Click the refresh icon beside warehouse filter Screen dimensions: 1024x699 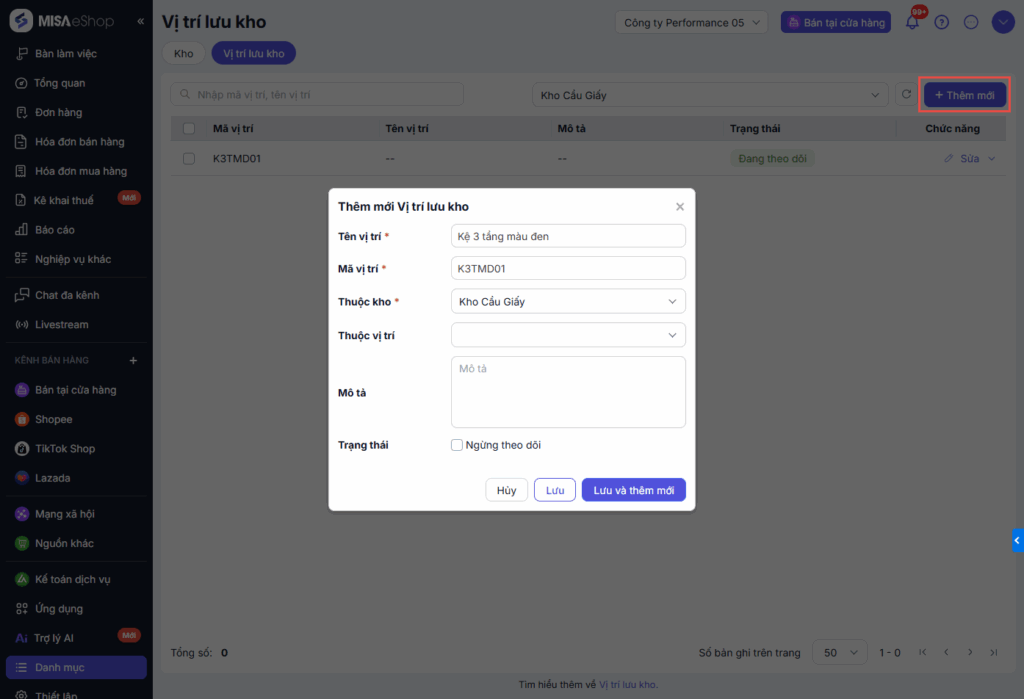(x=906, y=95)
